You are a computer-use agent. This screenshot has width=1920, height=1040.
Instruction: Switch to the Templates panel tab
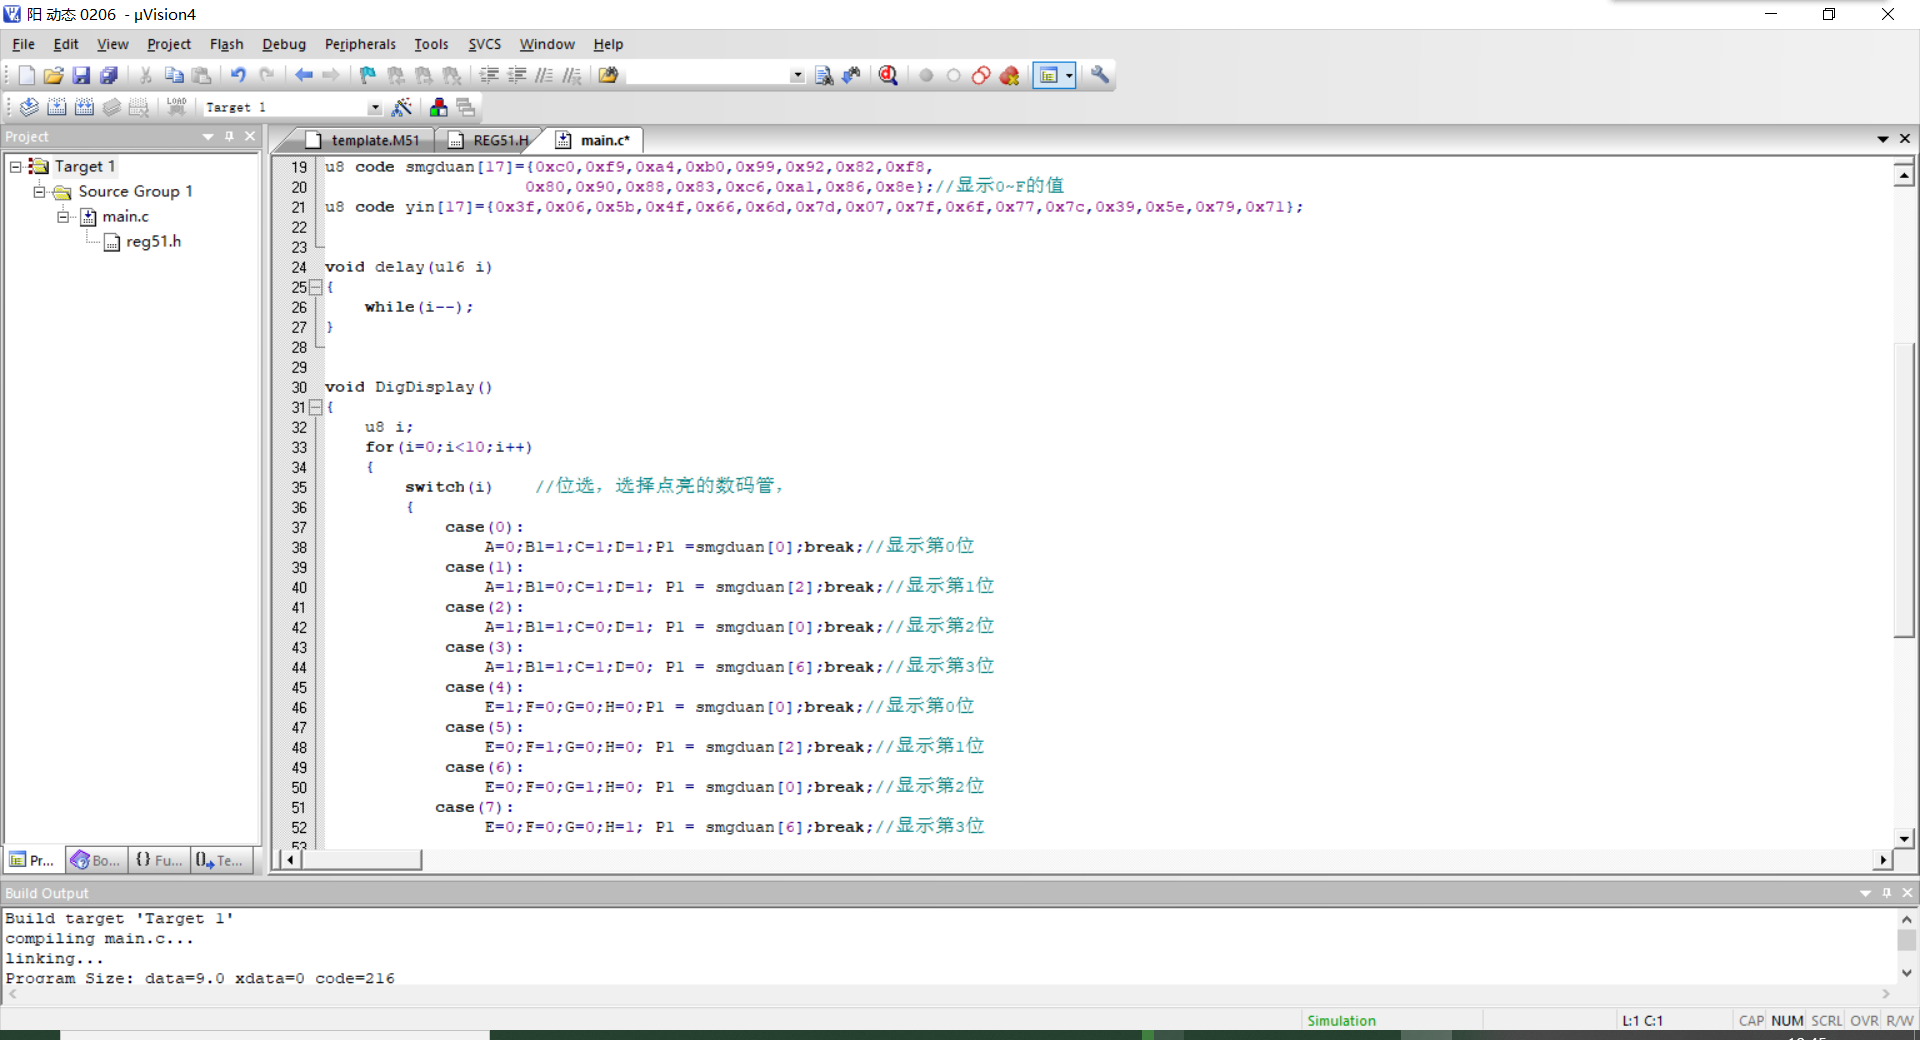(220, 860)
